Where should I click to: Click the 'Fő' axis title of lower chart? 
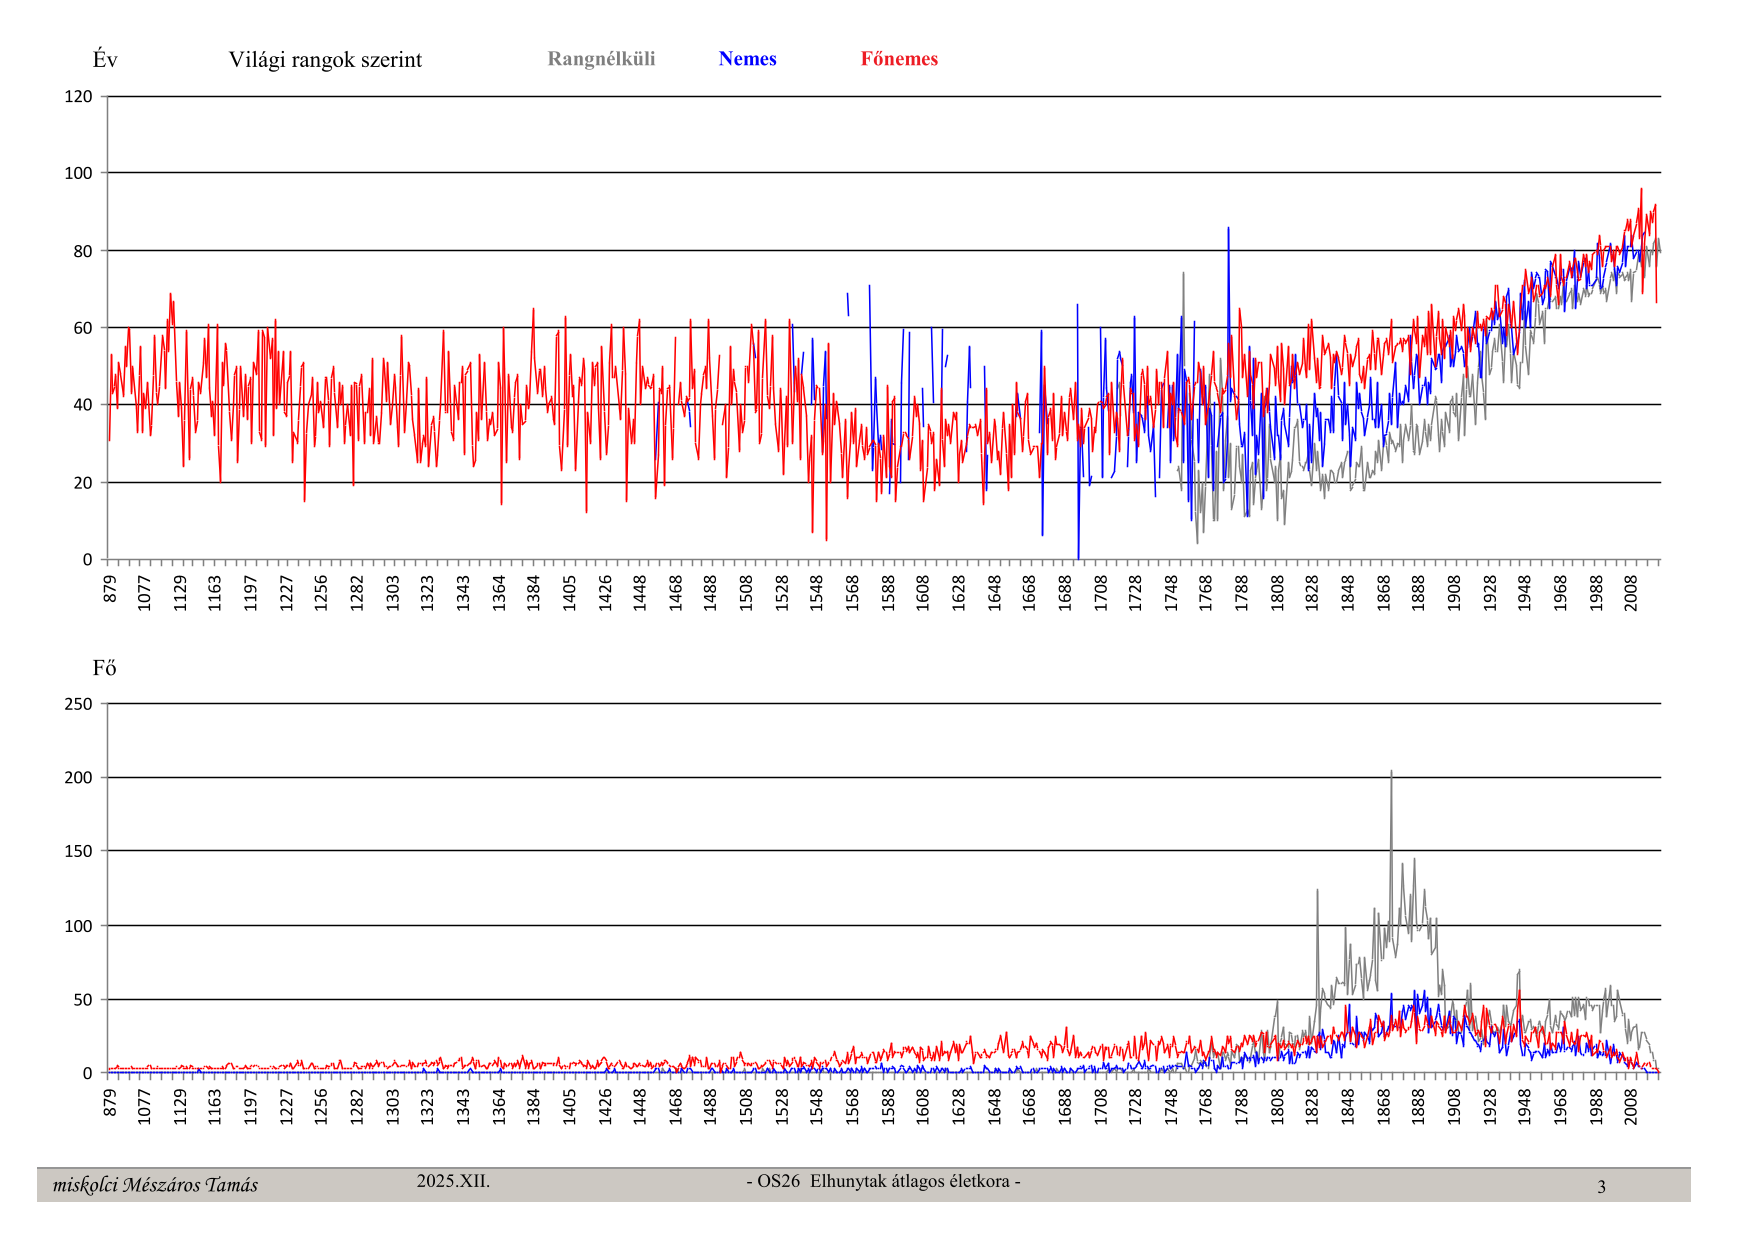coord(104,668)
